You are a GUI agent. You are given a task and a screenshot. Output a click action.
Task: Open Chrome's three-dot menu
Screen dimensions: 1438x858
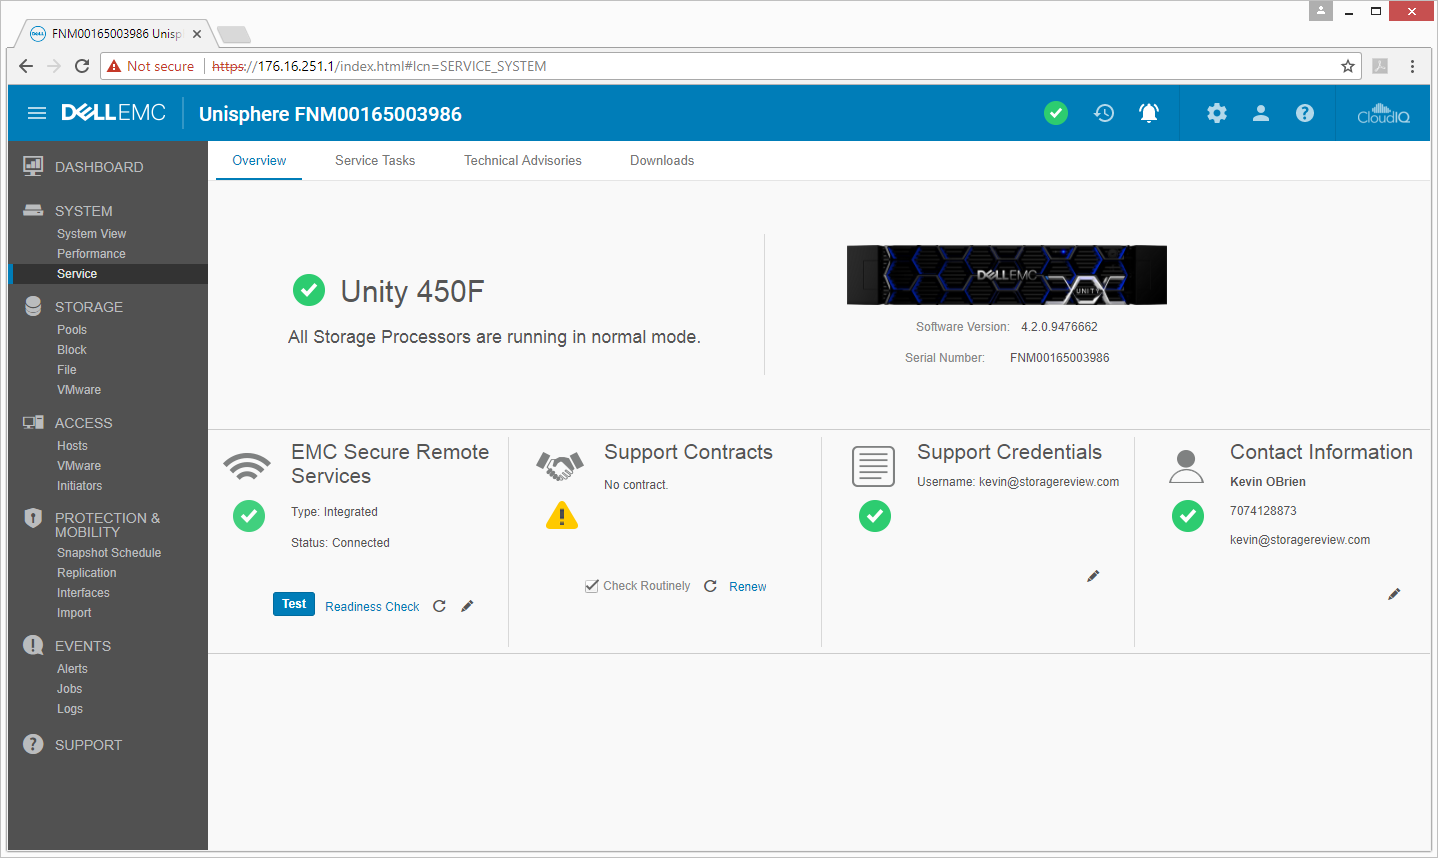1412,66
